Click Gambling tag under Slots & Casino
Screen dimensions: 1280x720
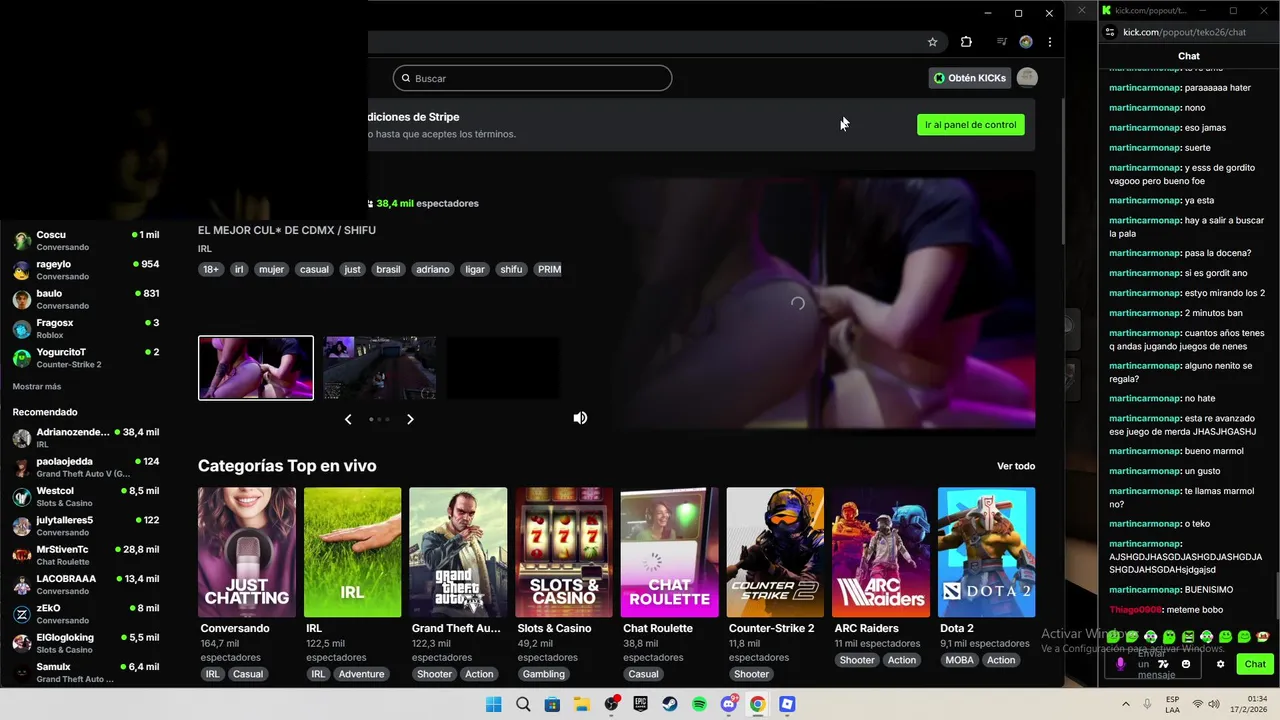[x=544, y=674]
